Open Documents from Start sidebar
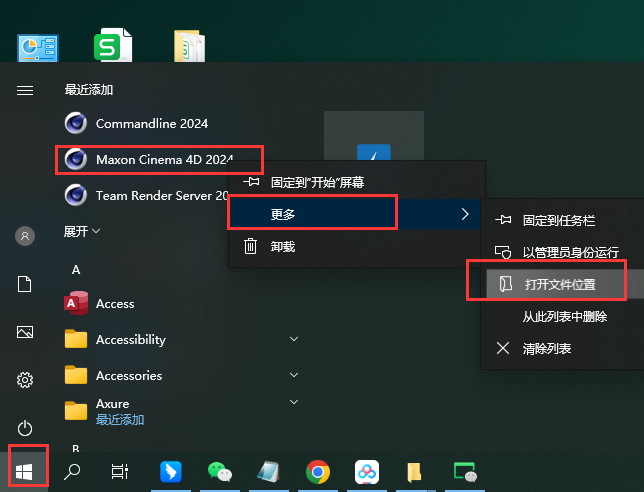This screenshot has height=492, width=644. click(25, 284)
